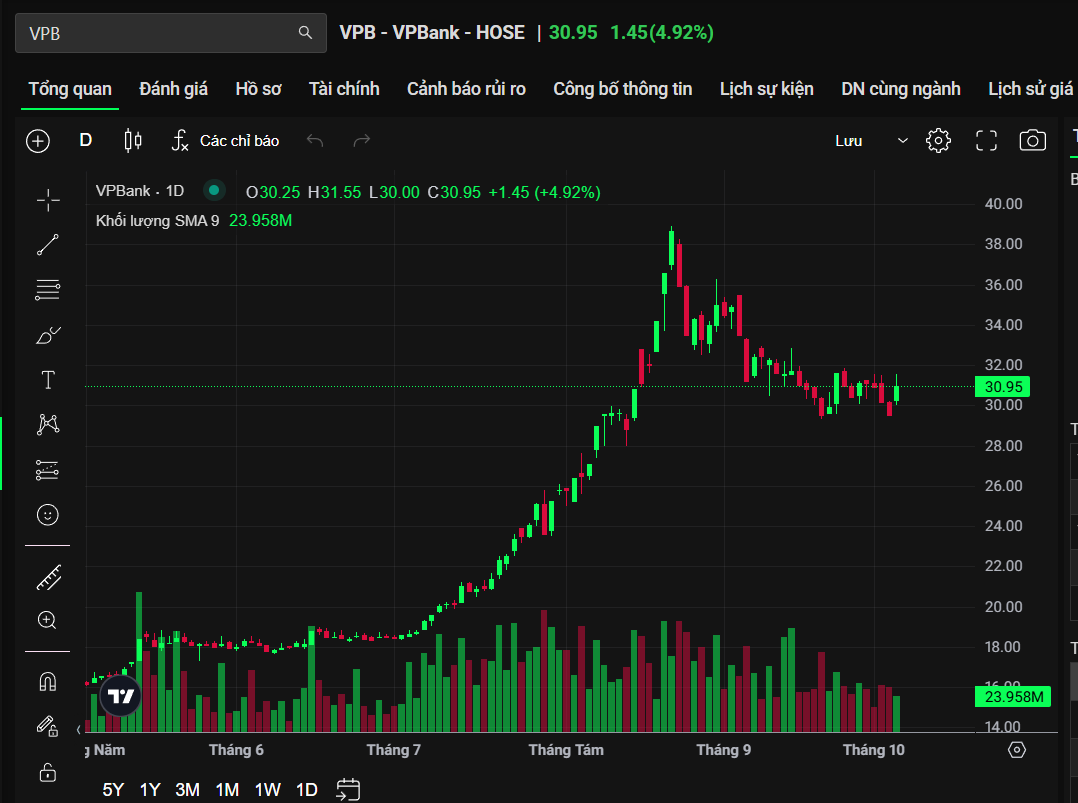Toggle fullscreen mode for the chart
Screen dimensions: 1078x803
pos(986,141)
